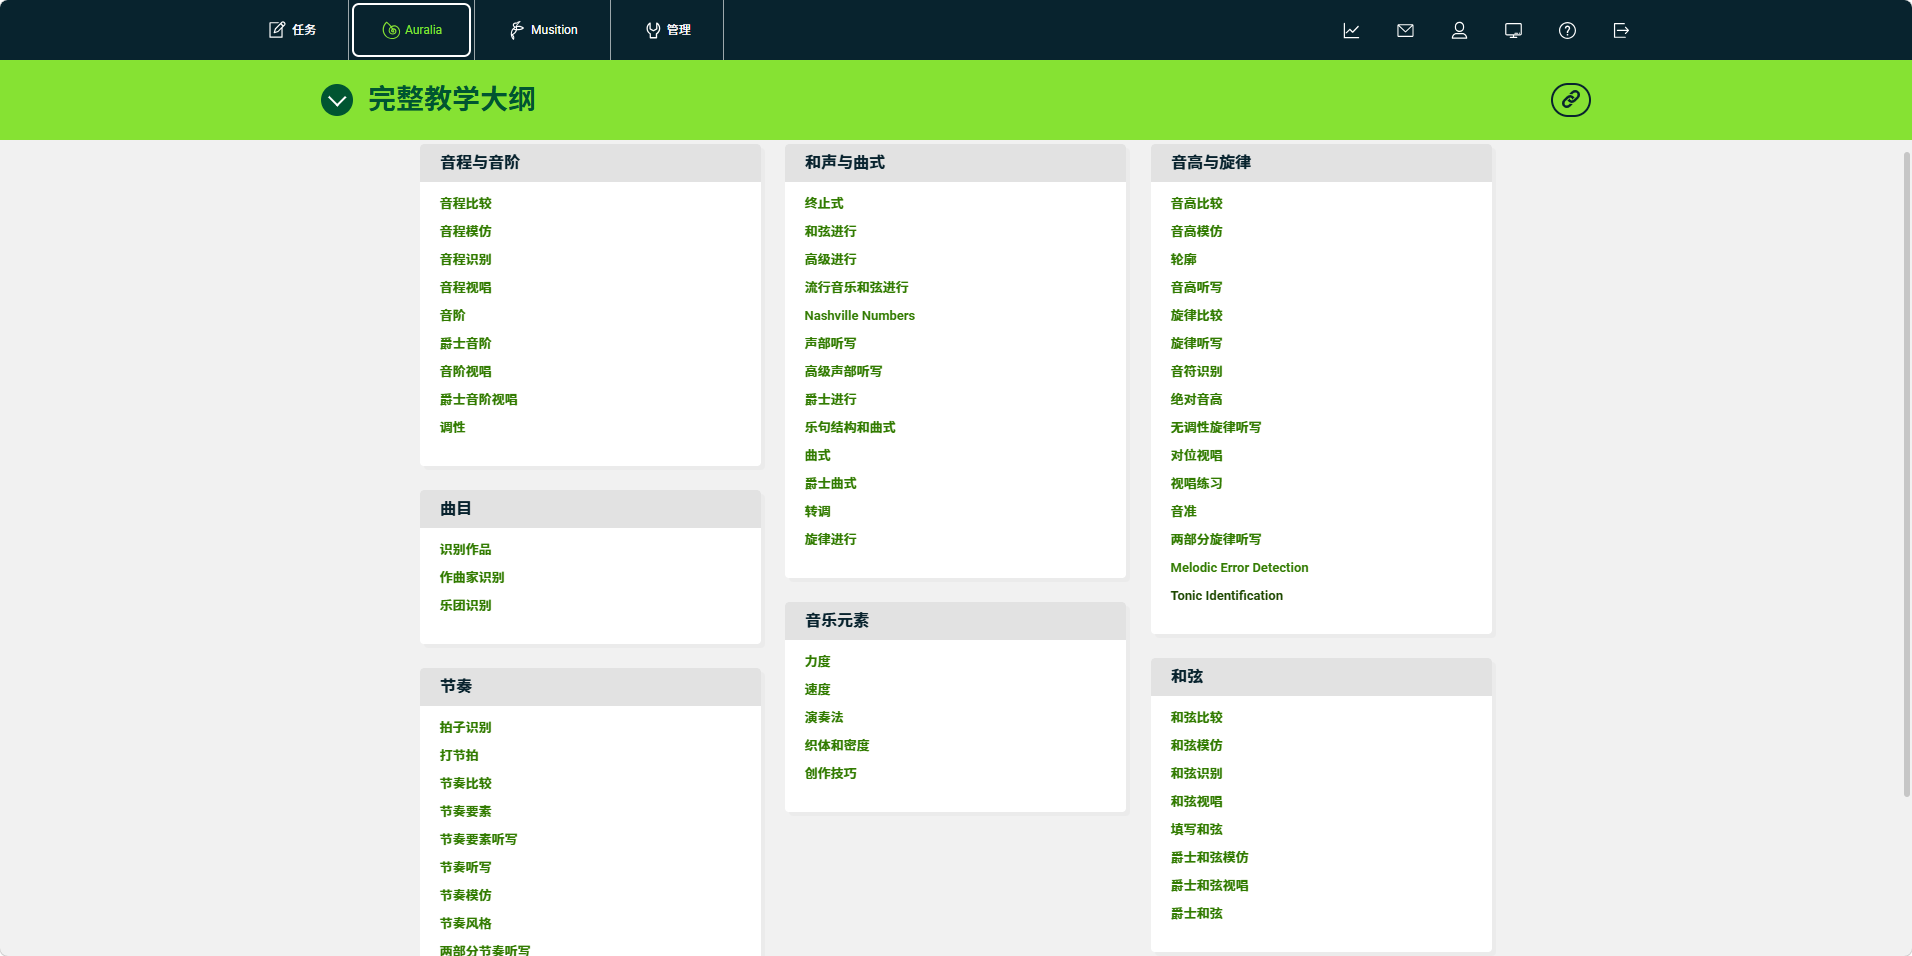Open the 识别作品 topic
This screenshot has height=956, width=1912.
click(x=466, y=549)
